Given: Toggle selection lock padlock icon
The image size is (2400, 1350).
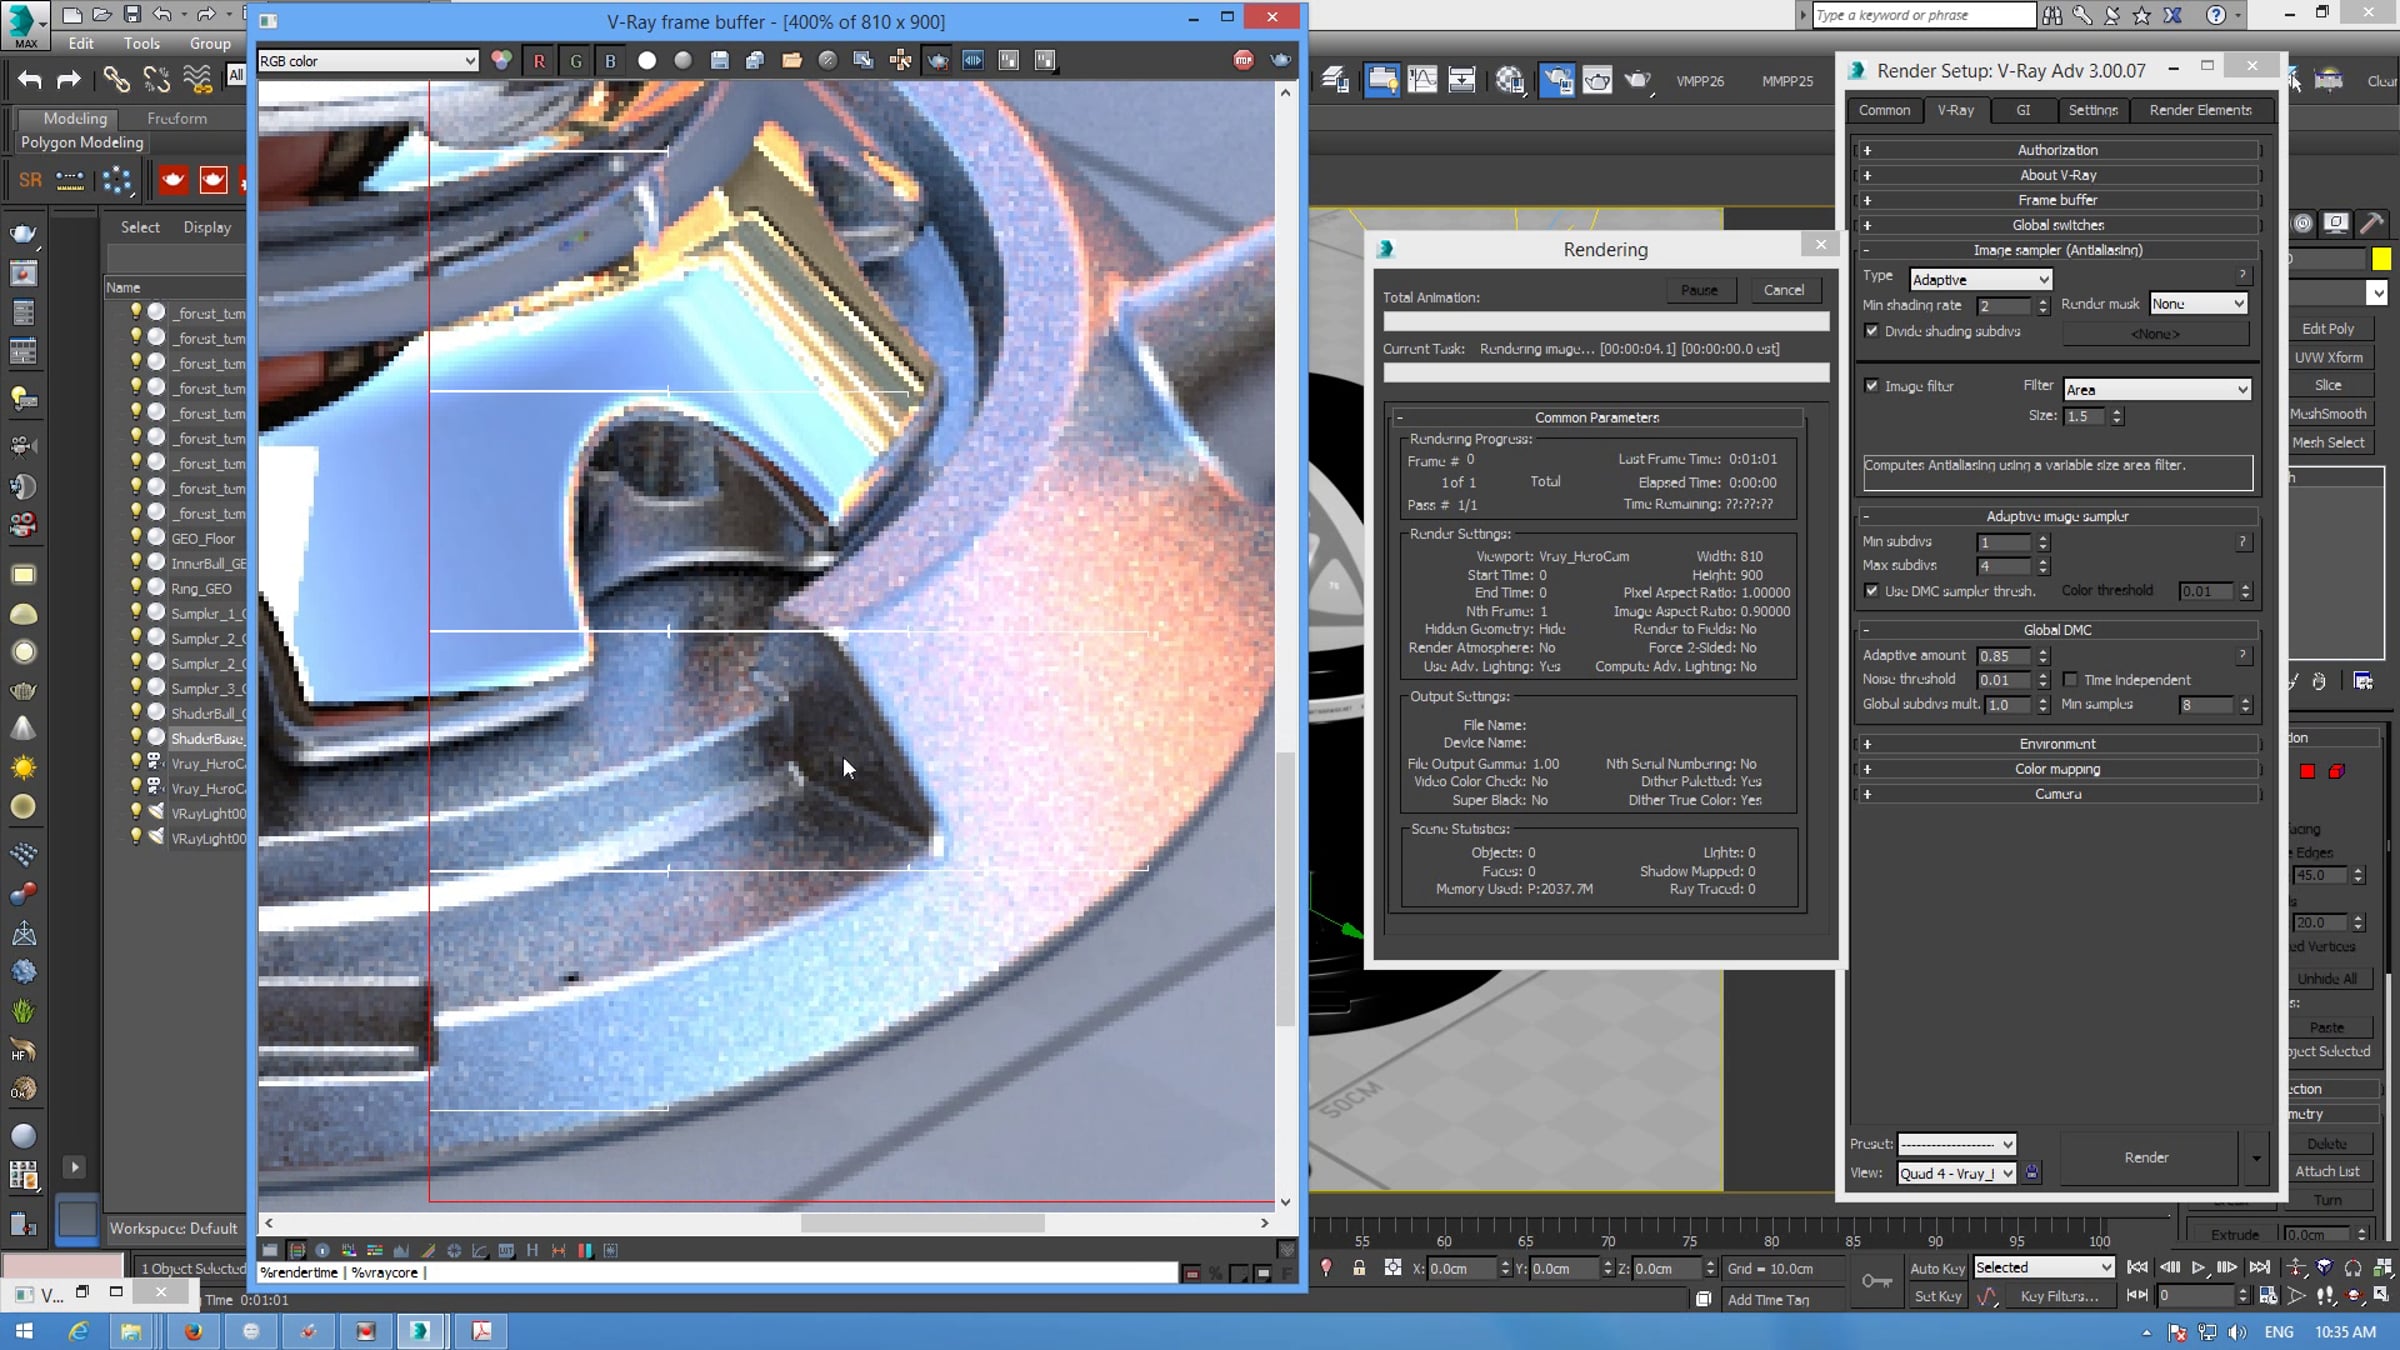Looking at the screenshot, I should click(1359, 1268).
